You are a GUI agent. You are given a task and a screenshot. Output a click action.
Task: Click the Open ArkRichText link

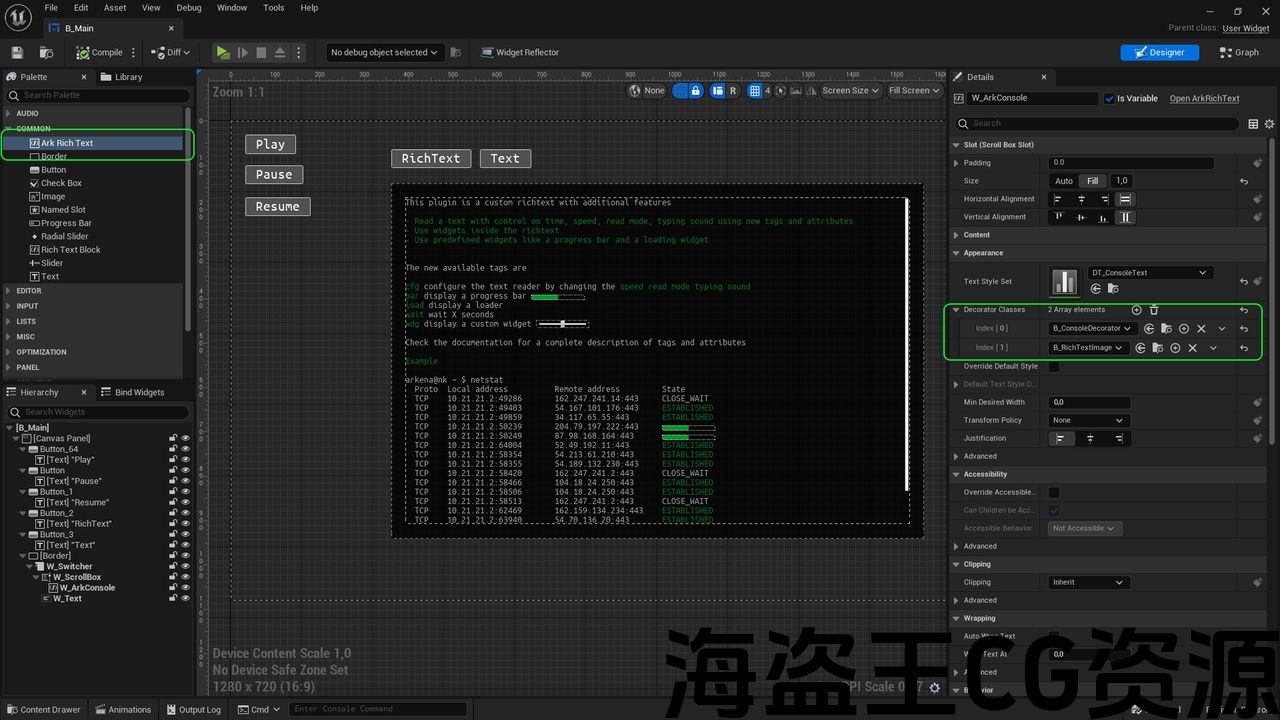point(1204,98)
